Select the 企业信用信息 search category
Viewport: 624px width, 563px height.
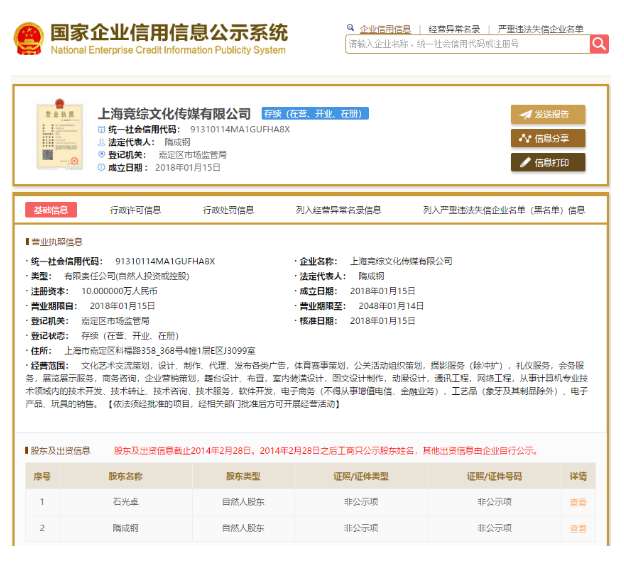tap(385, 29)
